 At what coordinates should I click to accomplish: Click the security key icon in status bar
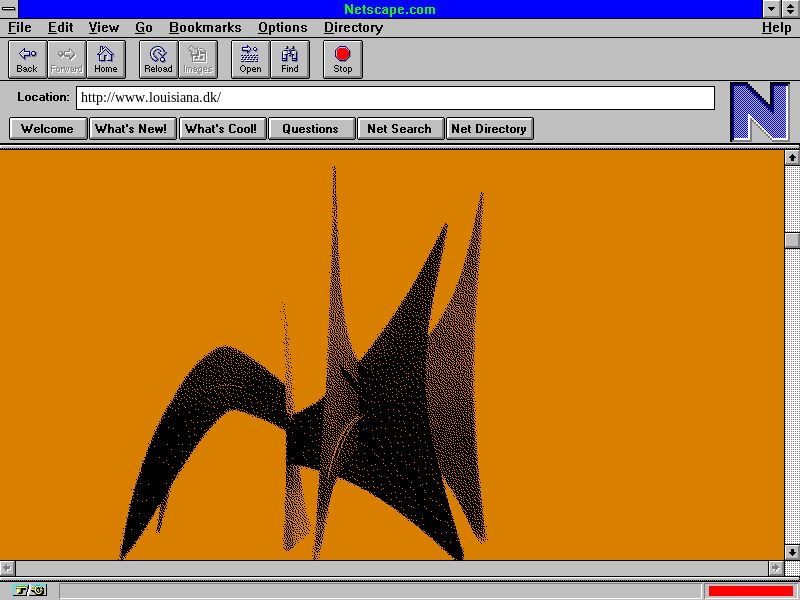(x=30, y=591)
